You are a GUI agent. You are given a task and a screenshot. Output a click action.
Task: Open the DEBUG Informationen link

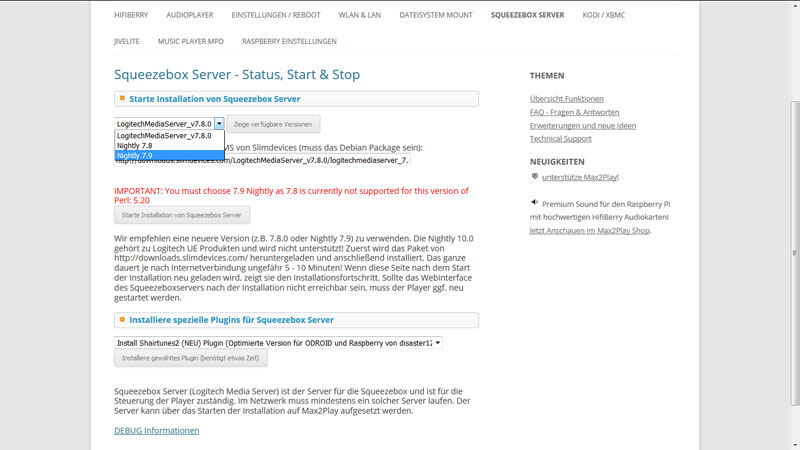[157, 431]
